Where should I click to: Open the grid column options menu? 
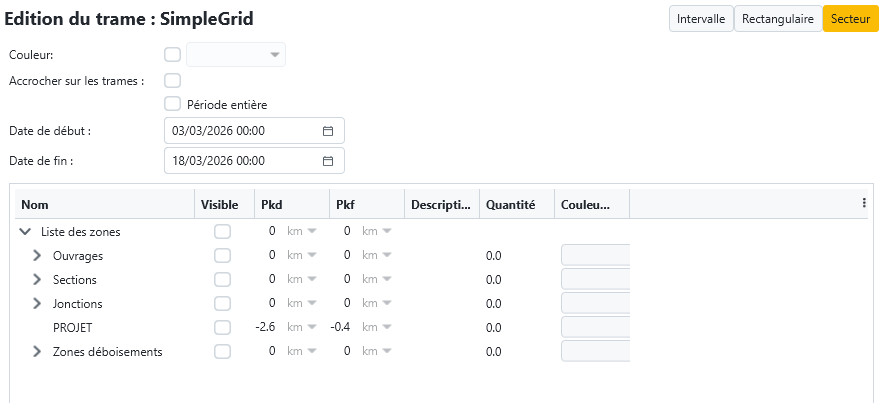click(x=864, y=203)
